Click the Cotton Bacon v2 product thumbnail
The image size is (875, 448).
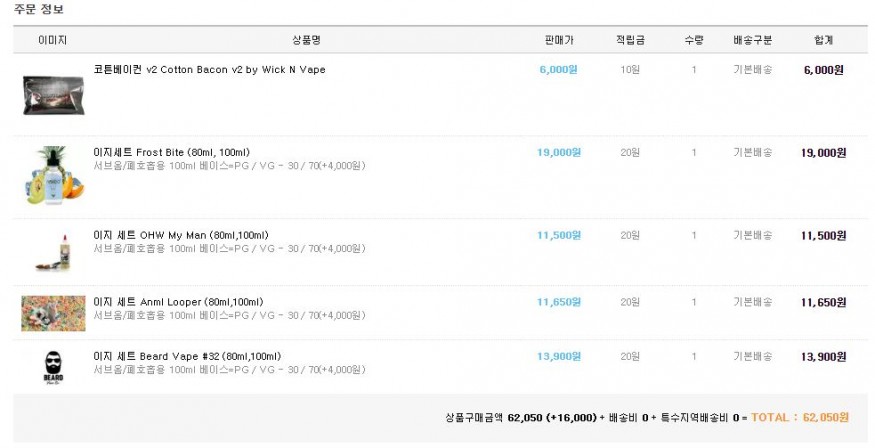point(52,93)
